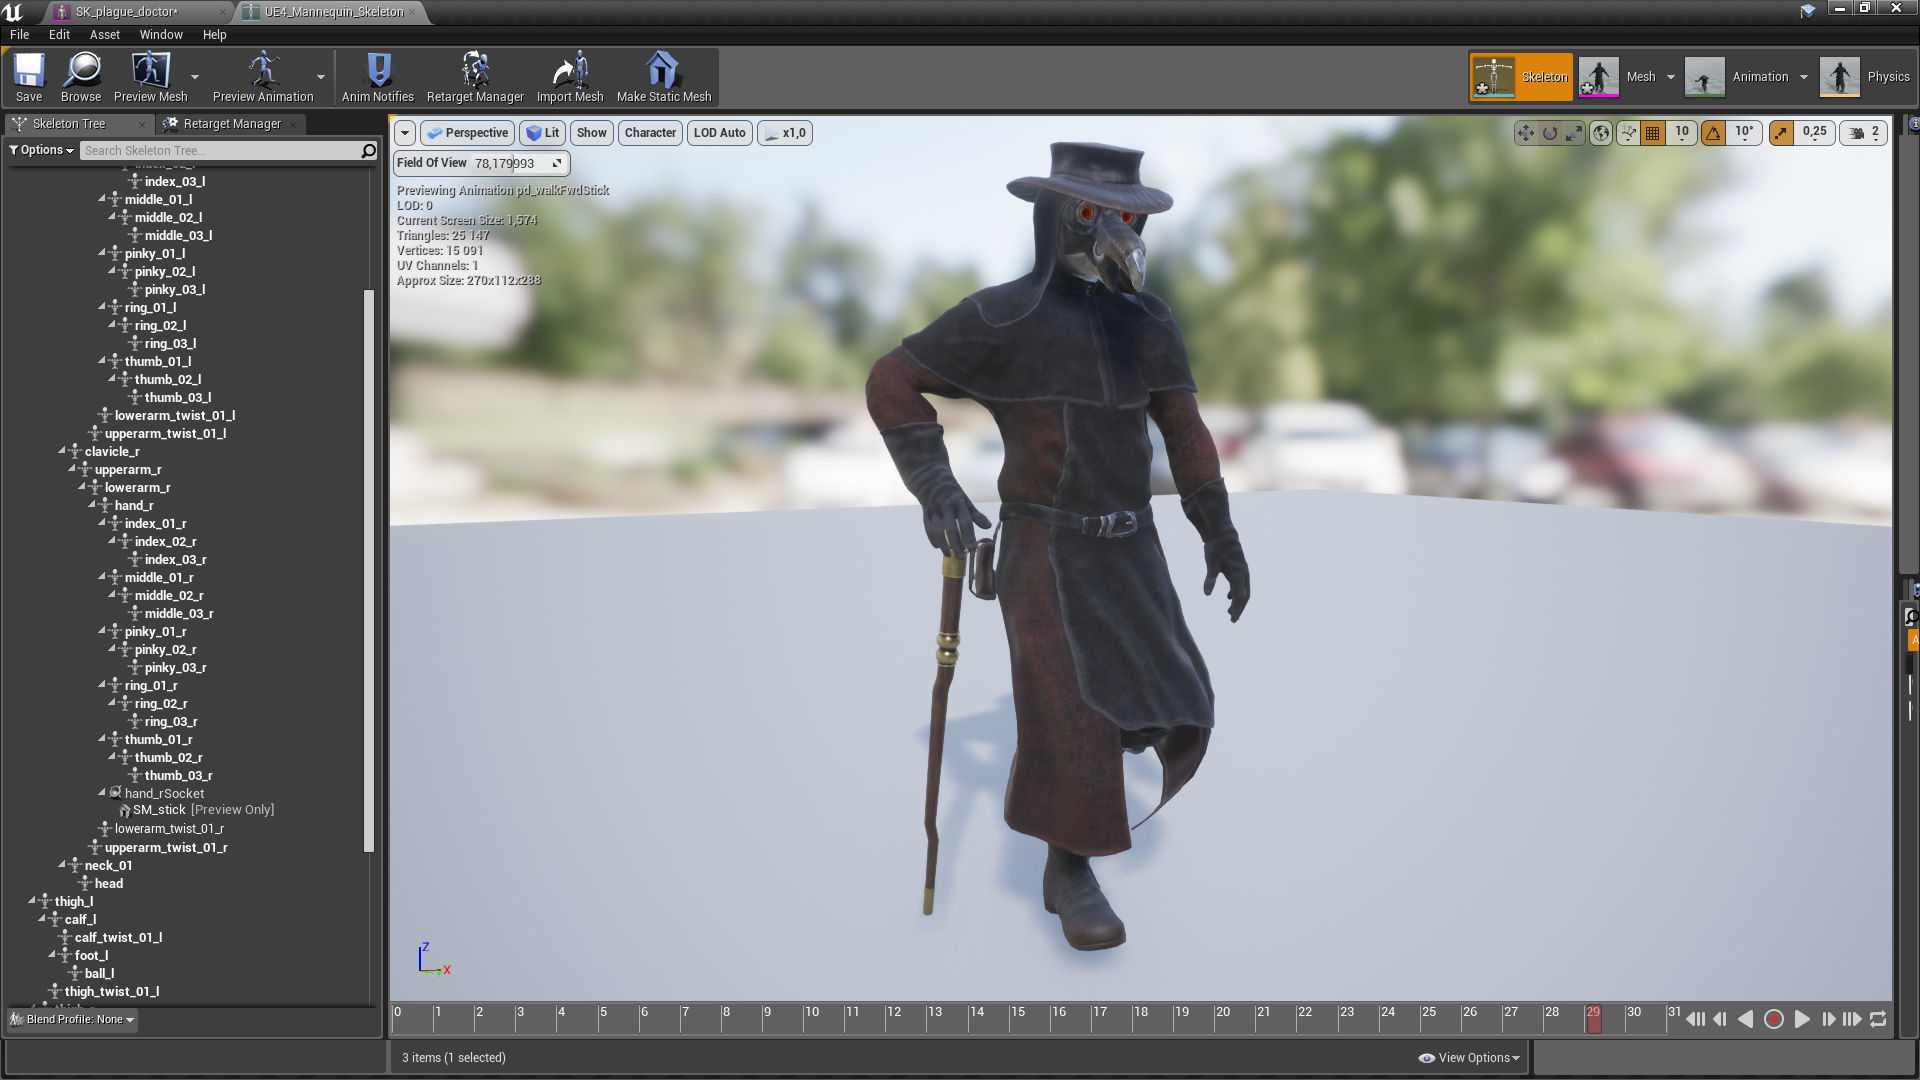Switch to Physics editor mode
The height and width of the screenshot is (1080, 1920).
(x=1866, y=77)
